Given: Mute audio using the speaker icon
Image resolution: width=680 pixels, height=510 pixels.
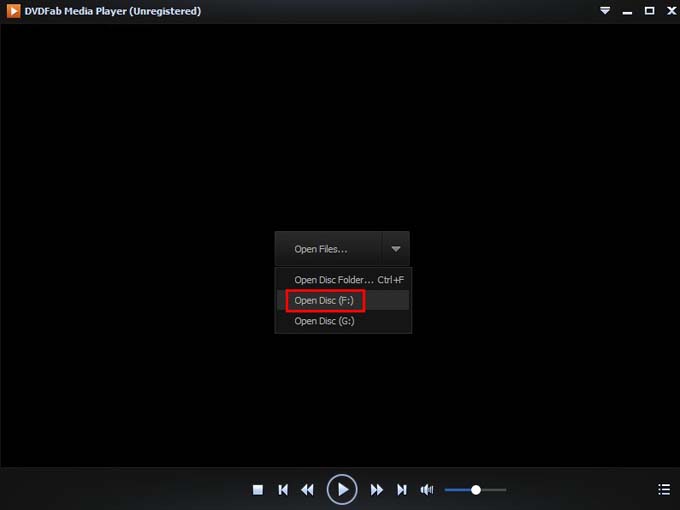Looking at the screenshot, I should tap(427, 490).
